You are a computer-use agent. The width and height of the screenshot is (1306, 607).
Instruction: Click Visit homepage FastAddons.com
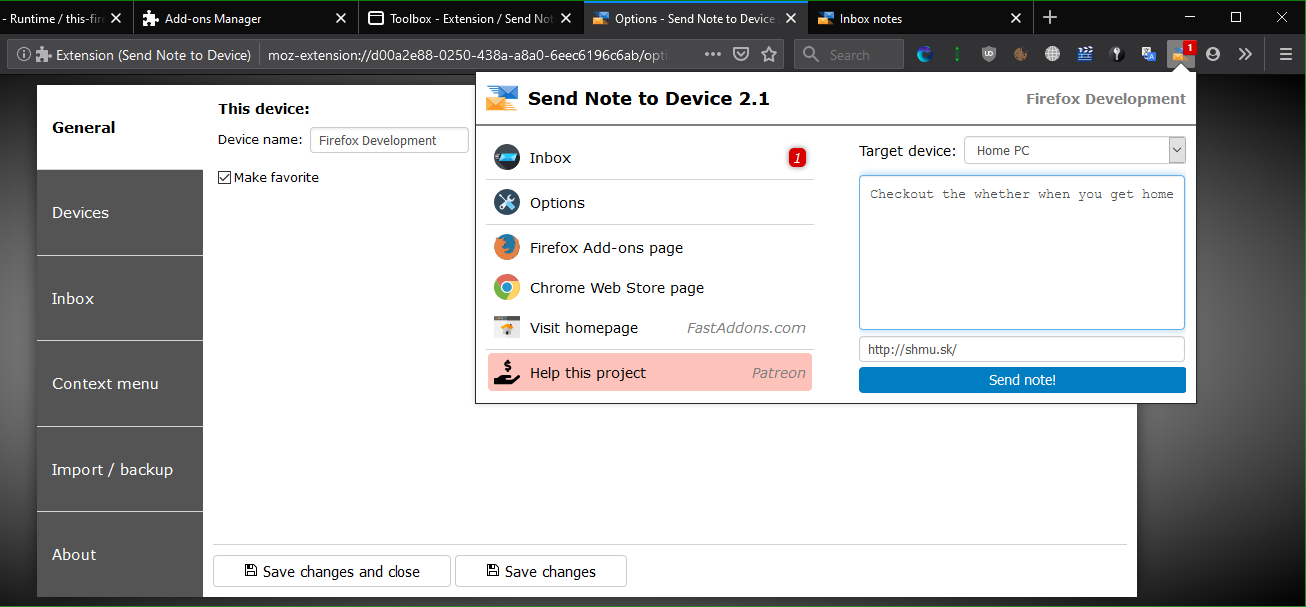650,328
